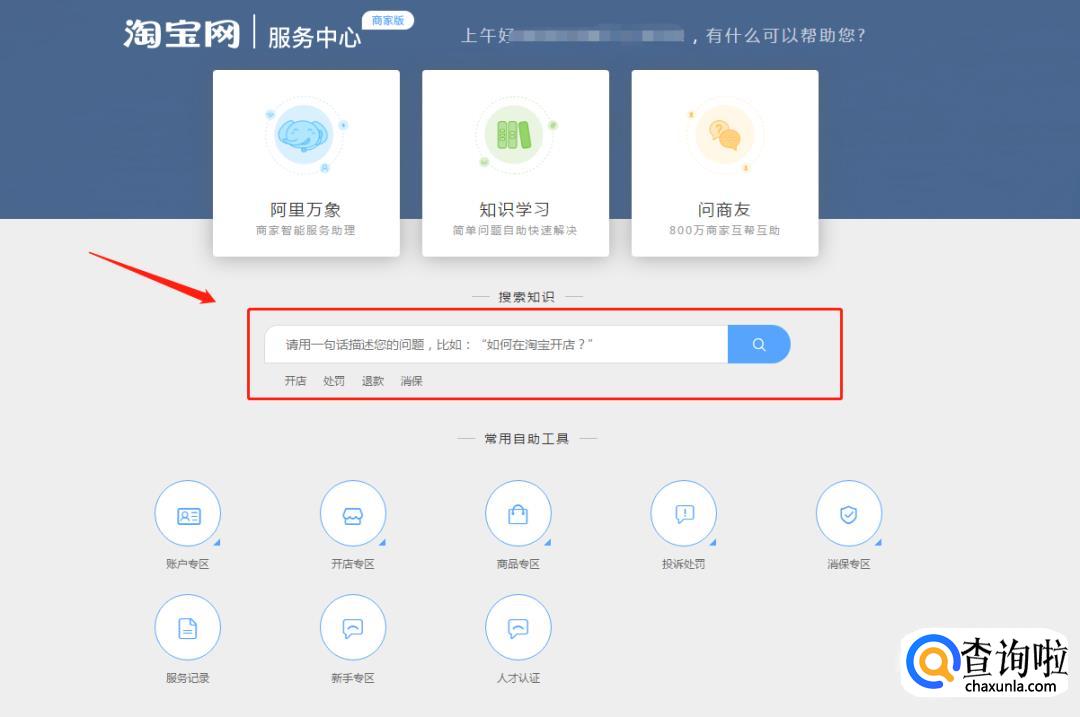The width and height of the screenshot is (1080, 717).
Task: Click the 知识学习 title text
Action: (x=515, y=209)
